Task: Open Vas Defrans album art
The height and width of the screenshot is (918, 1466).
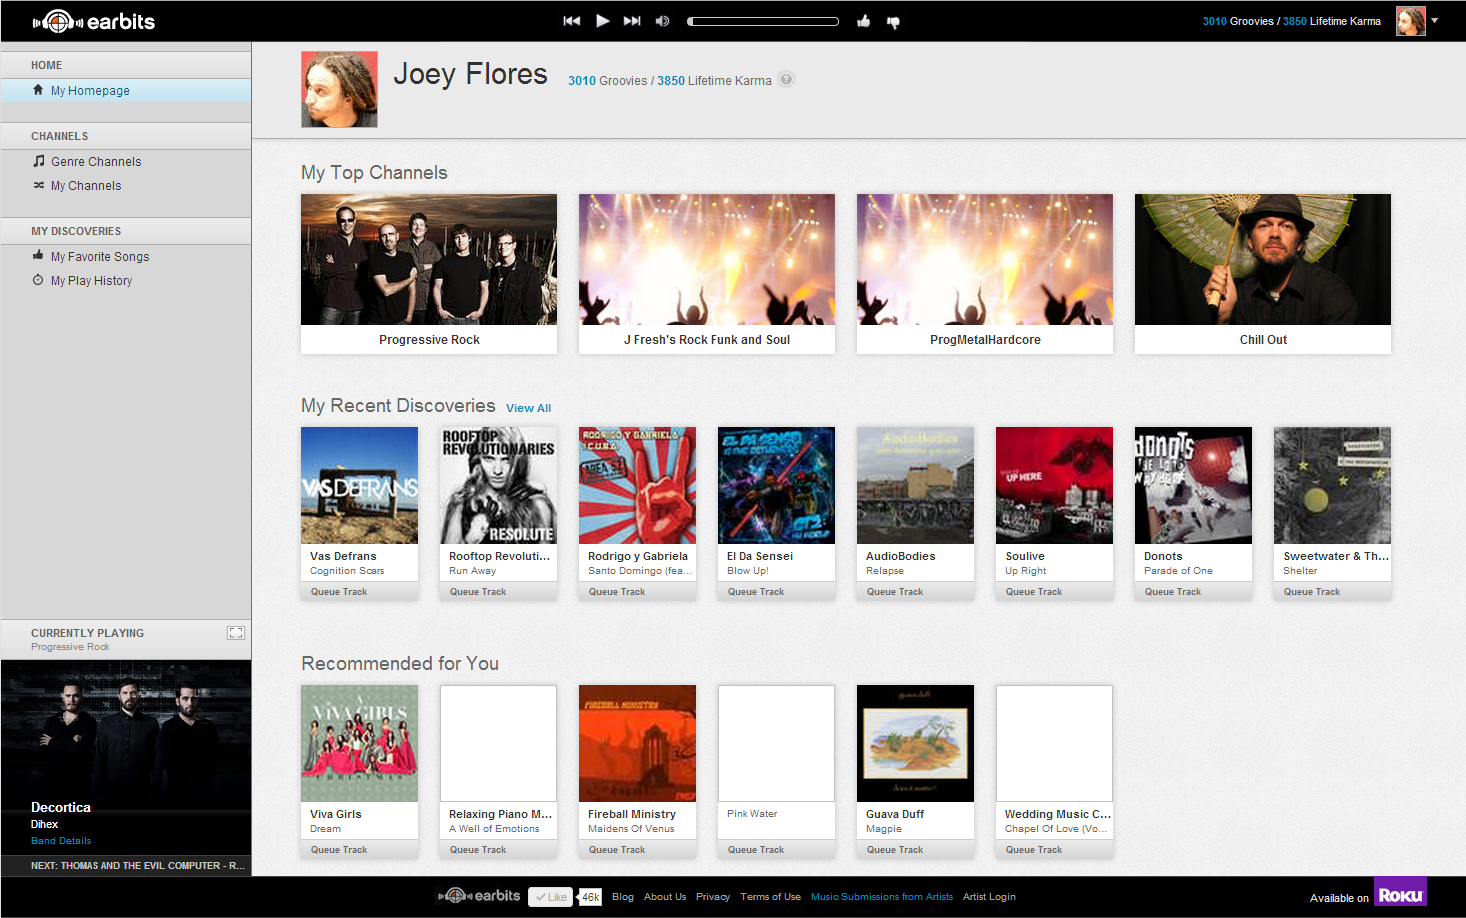Action: [360, 486]
